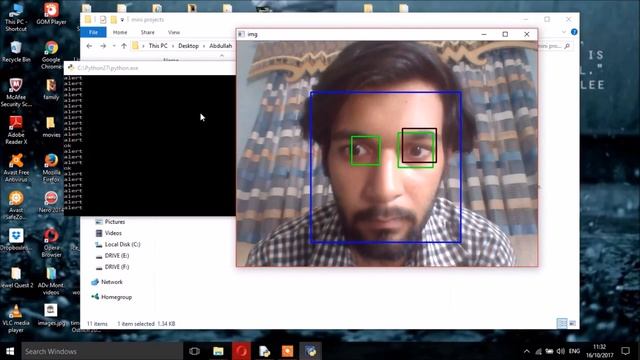Open the Dropbox desktop icon
This screenshot has width=640, height=360.
[16, 239]
